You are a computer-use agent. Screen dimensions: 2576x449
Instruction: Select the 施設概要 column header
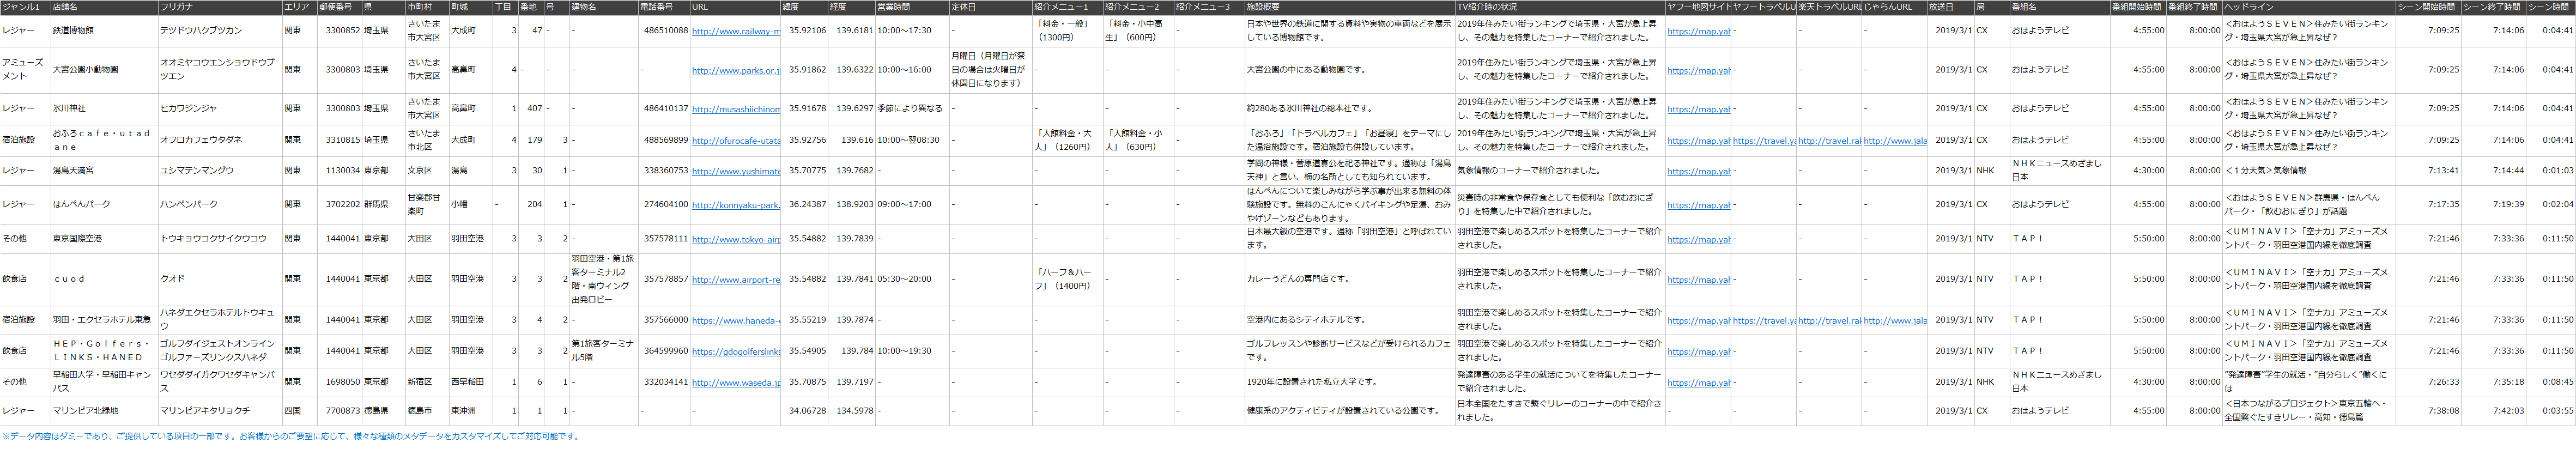click(1262, 7)
